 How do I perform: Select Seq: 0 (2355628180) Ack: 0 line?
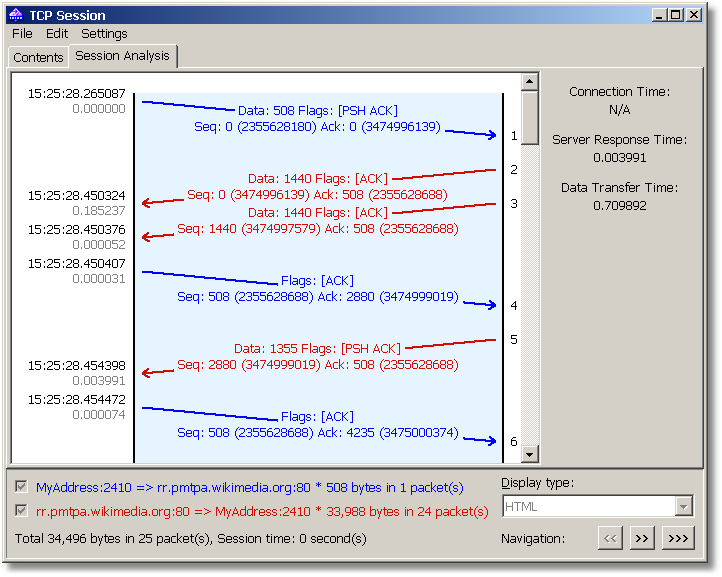[317, 127]
